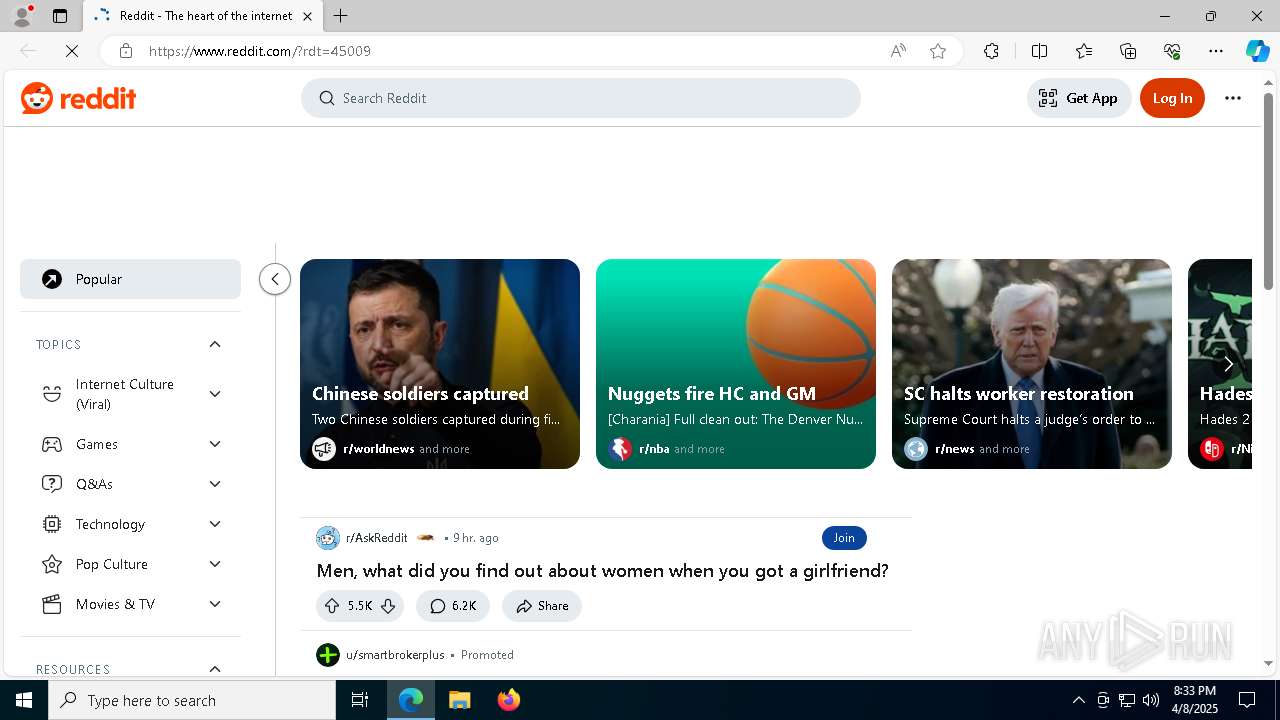Click the Log In button

click(x=1172, y=98)
